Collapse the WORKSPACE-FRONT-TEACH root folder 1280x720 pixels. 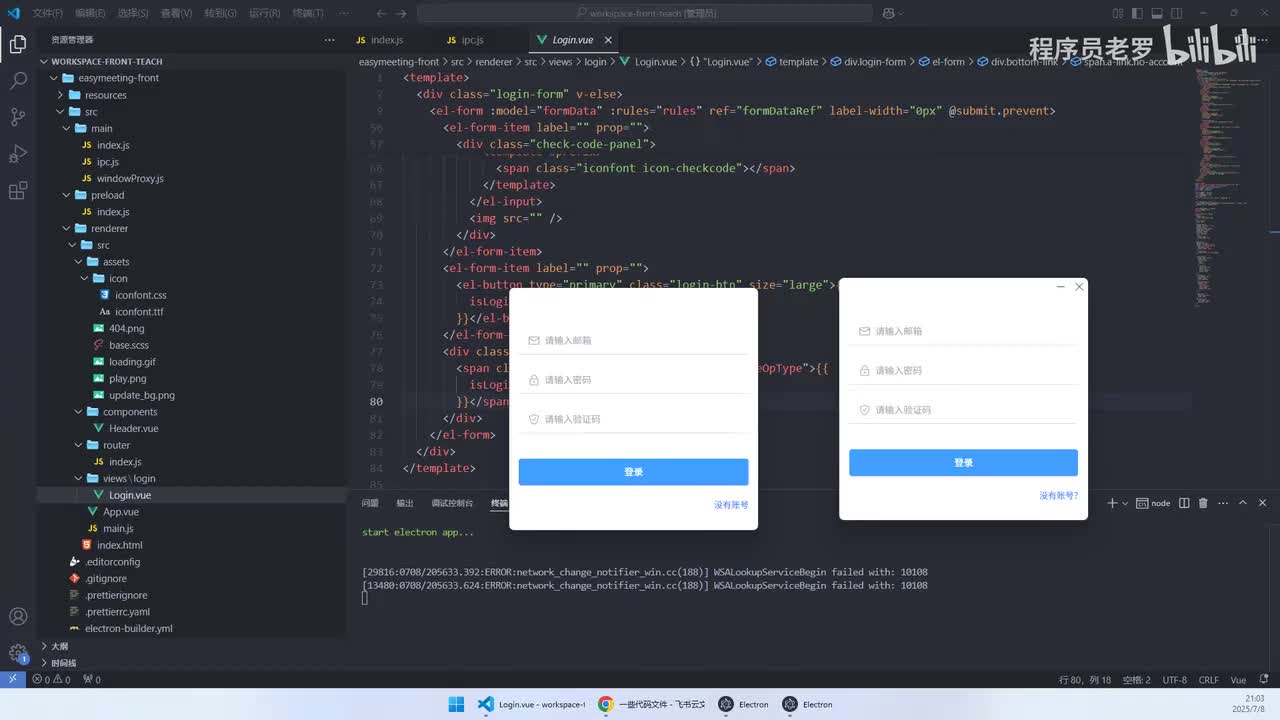click(44, 61)
